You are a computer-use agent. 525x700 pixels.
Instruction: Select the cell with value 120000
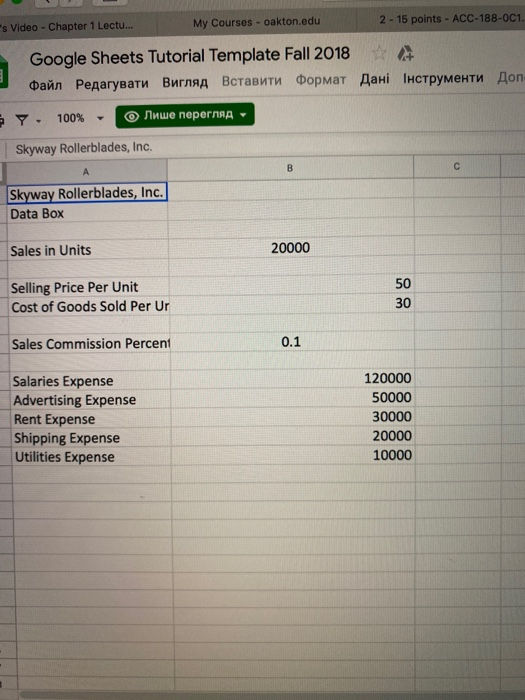click(292, 379)
